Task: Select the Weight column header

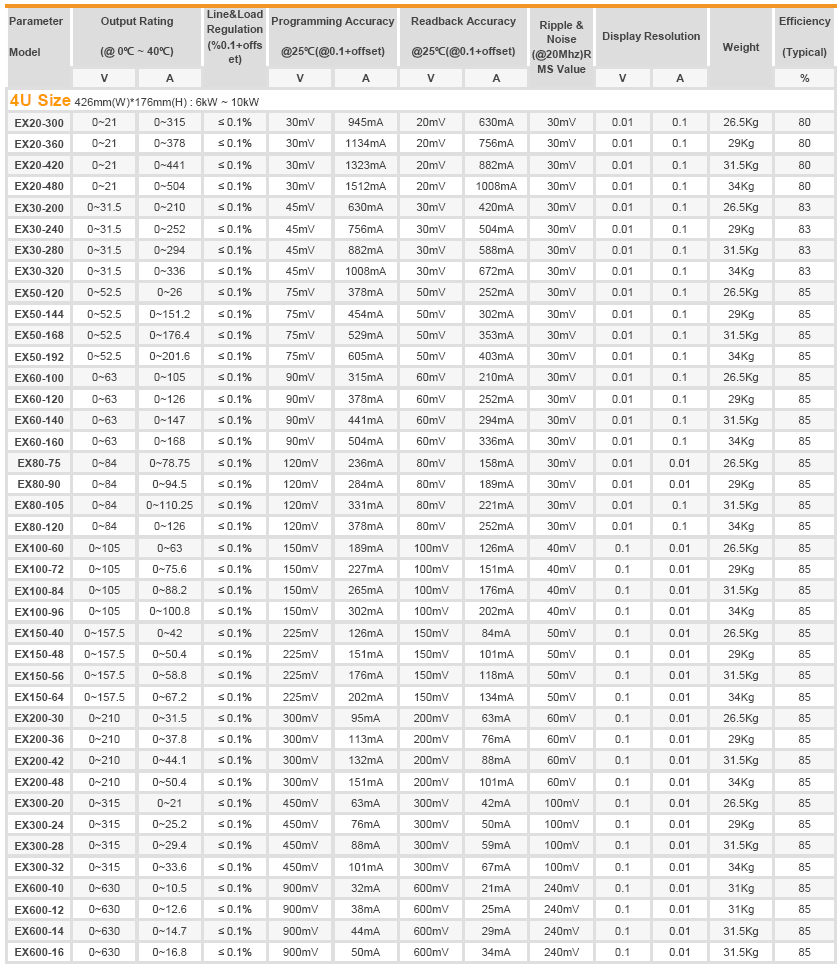Action: [741, 47]
